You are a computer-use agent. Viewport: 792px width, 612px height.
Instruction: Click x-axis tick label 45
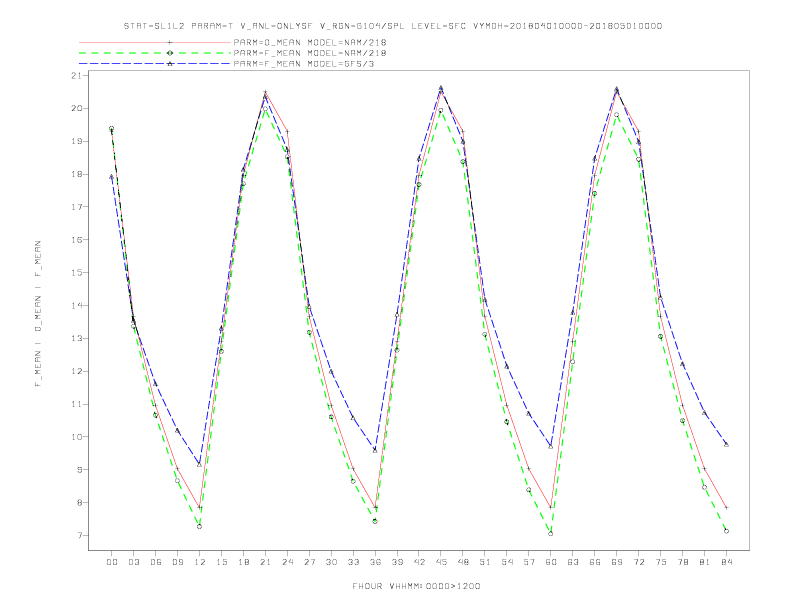441,562
